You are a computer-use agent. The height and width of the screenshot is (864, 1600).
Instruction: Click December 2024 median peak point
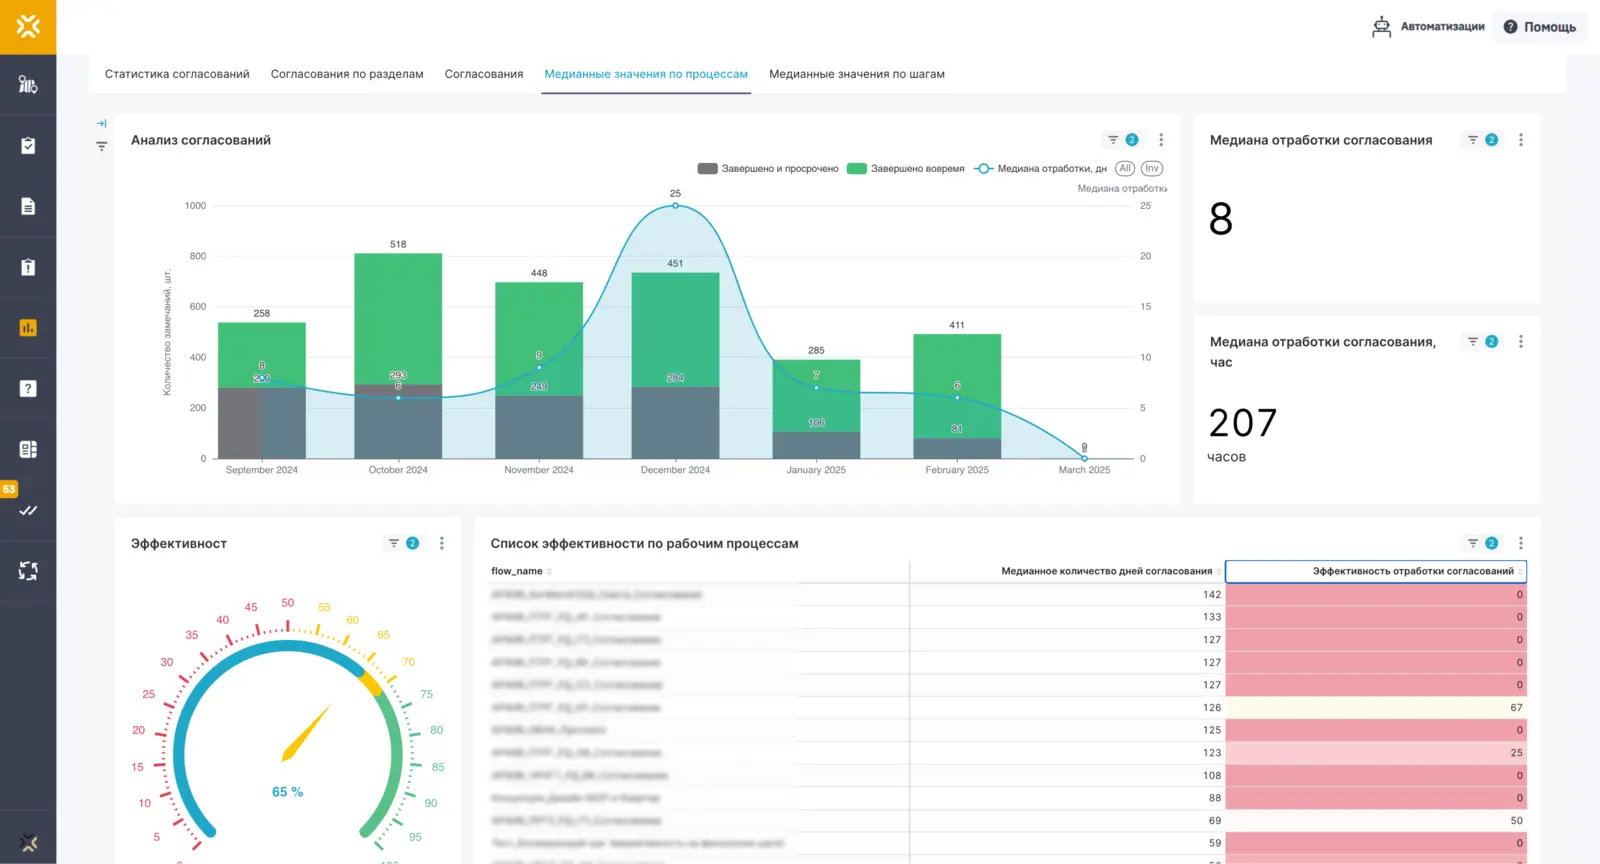[x=675, y=206]
